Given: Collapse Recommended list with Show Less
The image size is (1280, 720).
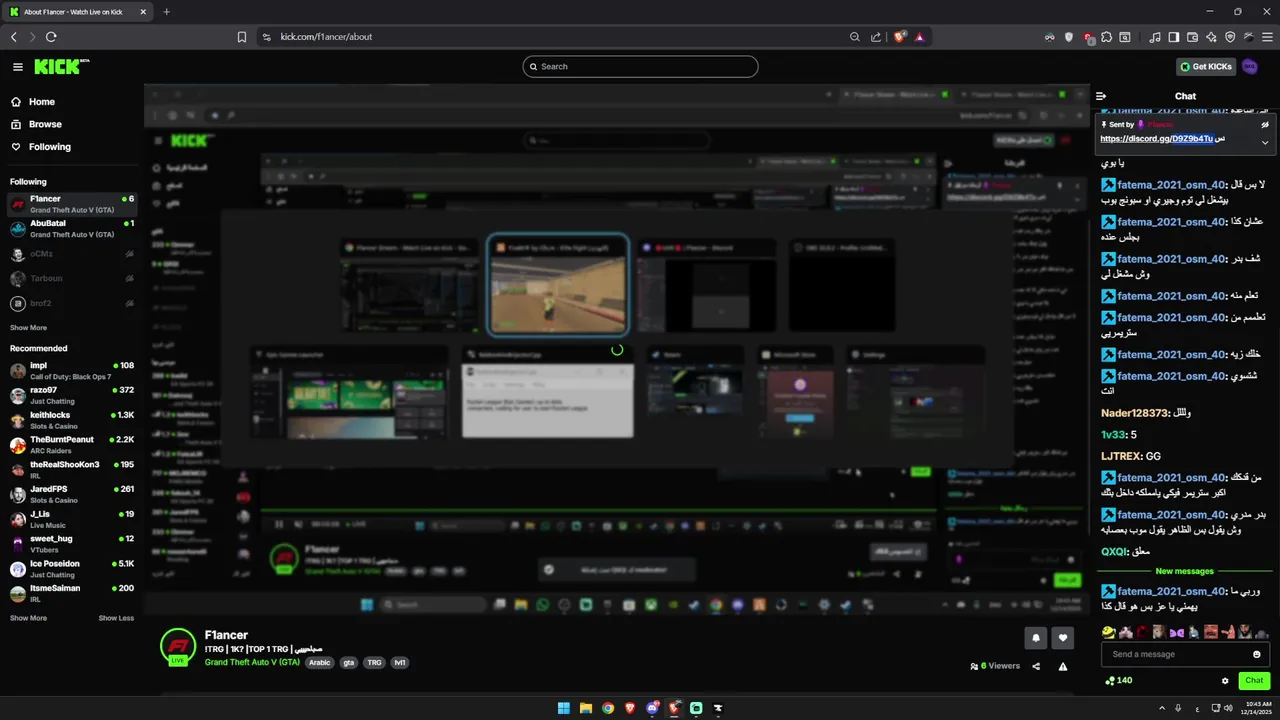Looking at the screenshot, I should click(x=116, y=618).
